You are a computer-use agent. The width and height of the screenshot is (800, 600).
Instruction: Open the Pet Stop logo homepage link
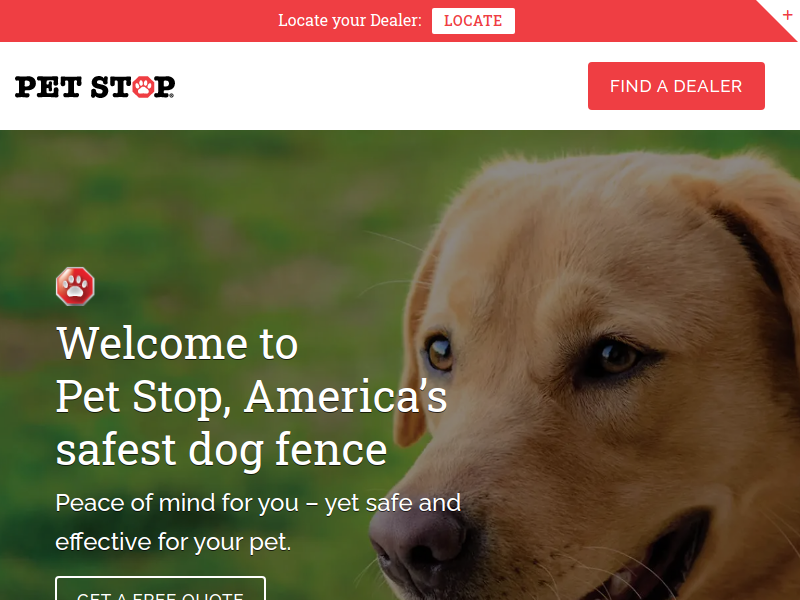pos(95,87)
